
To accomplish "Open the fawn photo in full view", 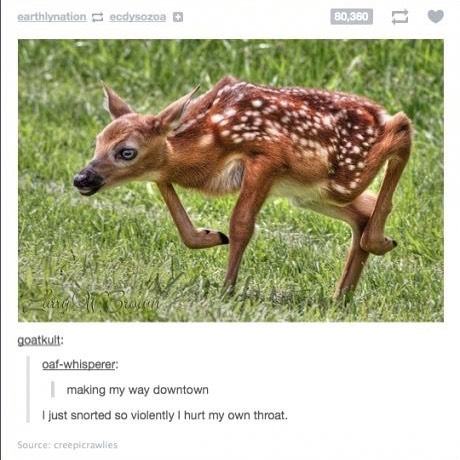I will (x=231, y=180).
